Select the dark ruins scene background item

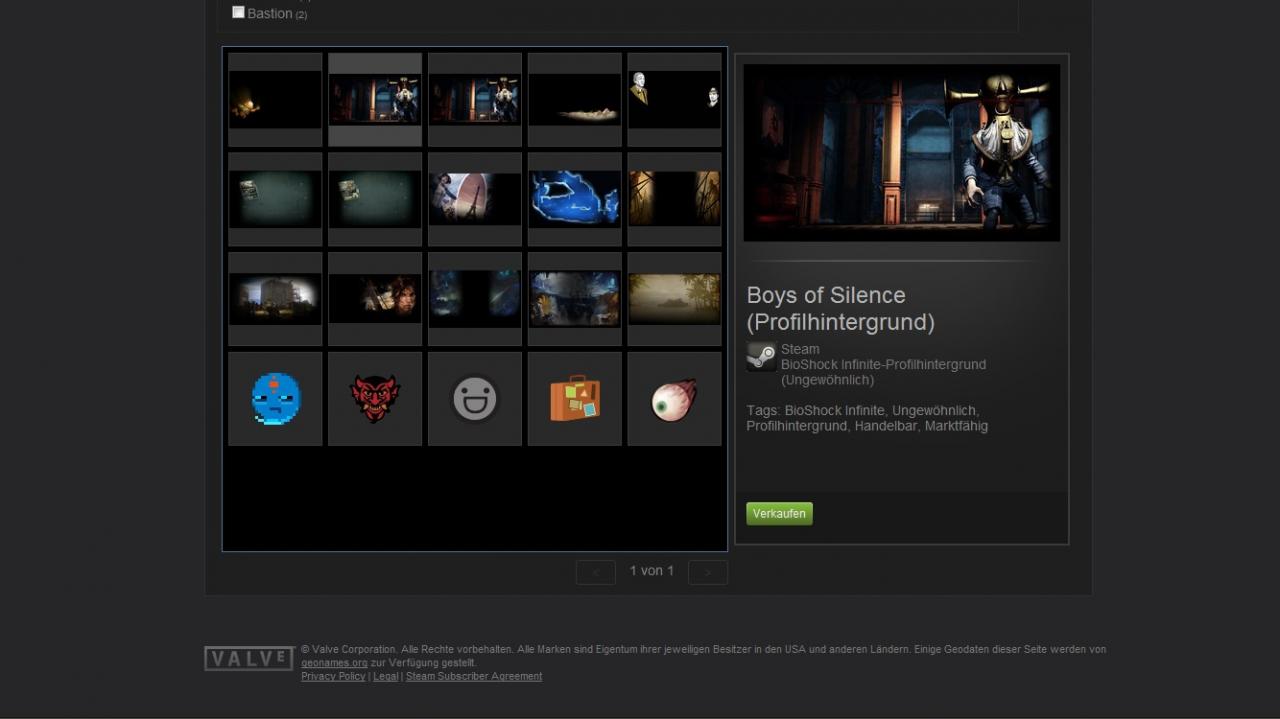click(575, 299)
